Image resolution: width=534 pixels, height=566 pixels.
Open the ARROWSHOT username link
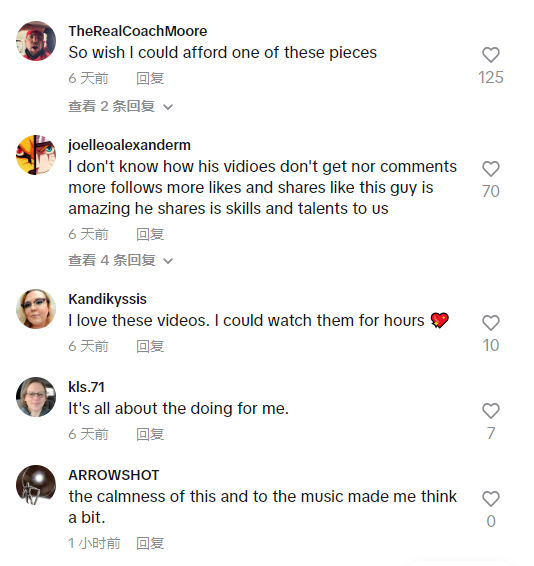point(114,475)
